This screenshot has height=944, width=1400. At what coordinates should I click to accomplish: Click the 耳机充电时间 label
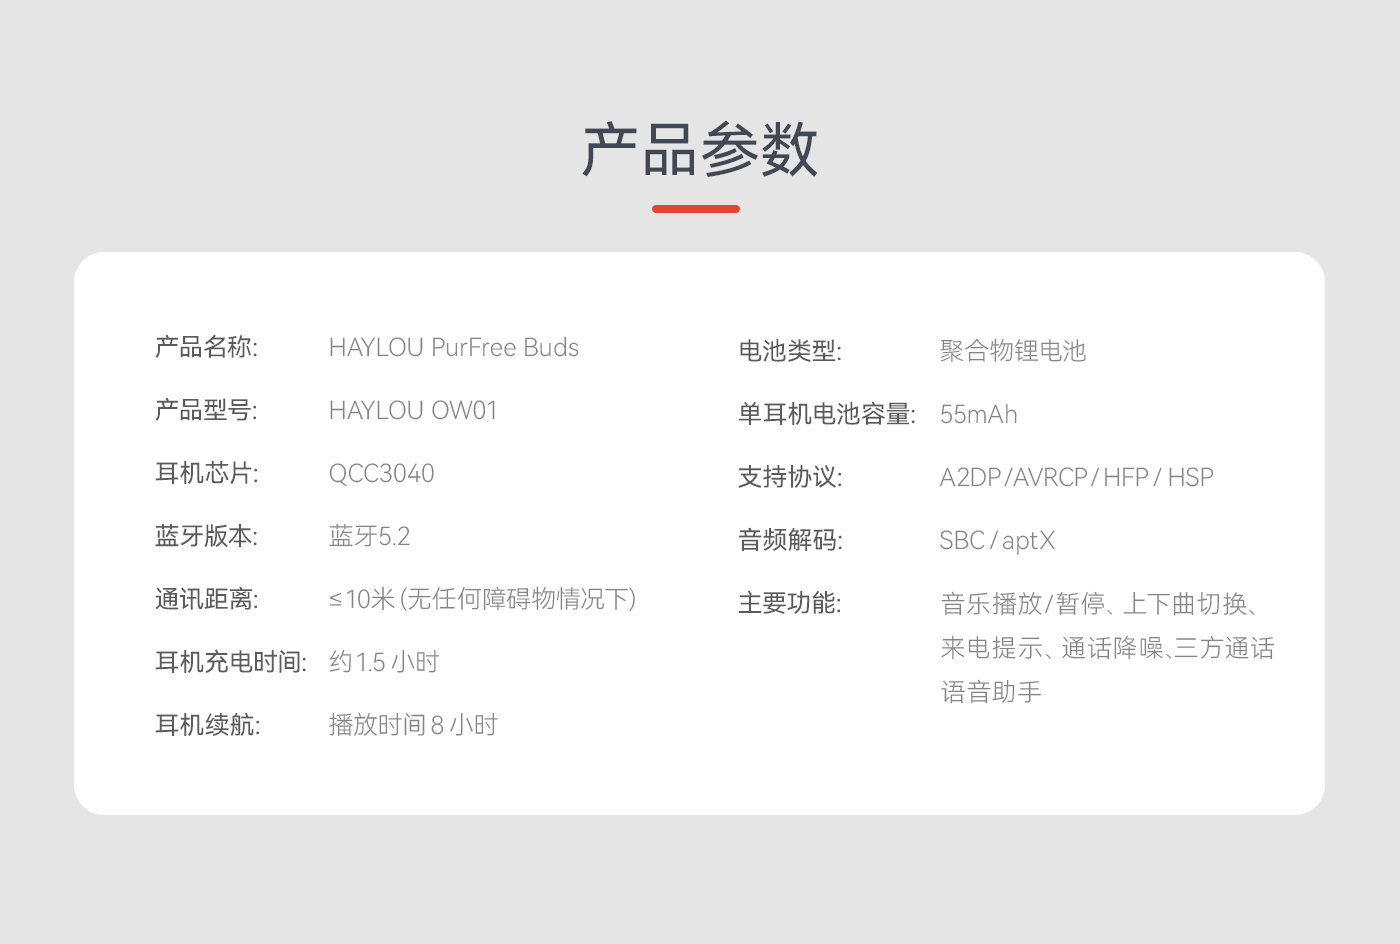click(231, 662)
